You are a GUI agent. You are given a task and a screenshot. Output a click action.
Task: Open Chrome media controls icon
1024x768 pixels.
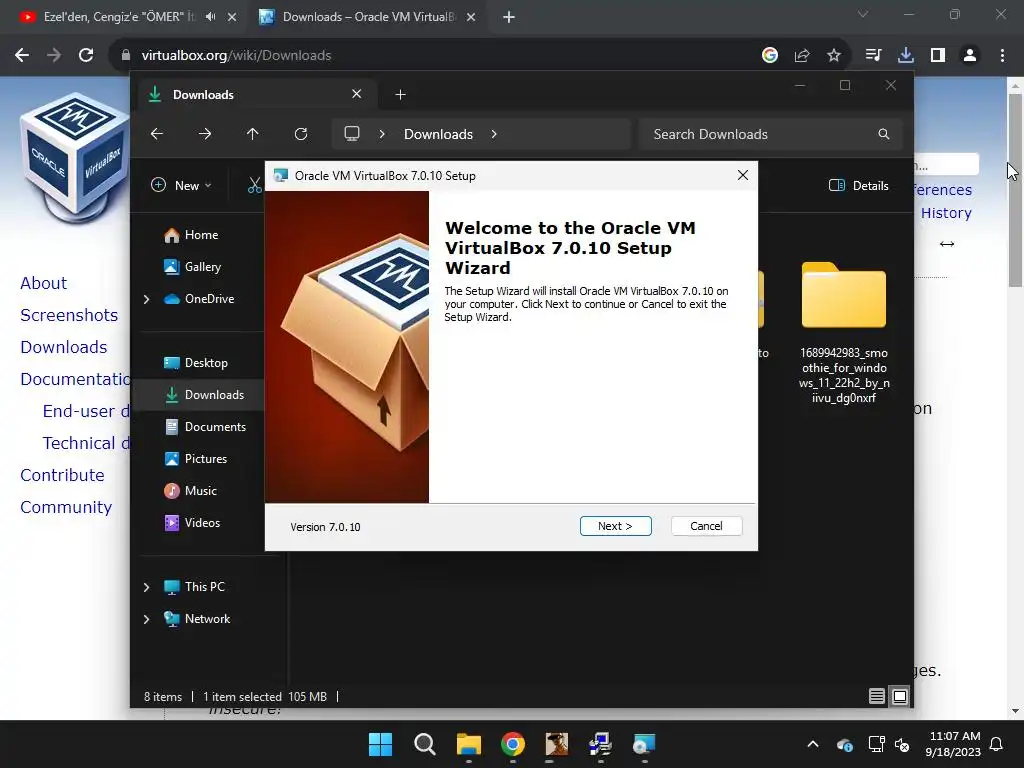[873, 56]
